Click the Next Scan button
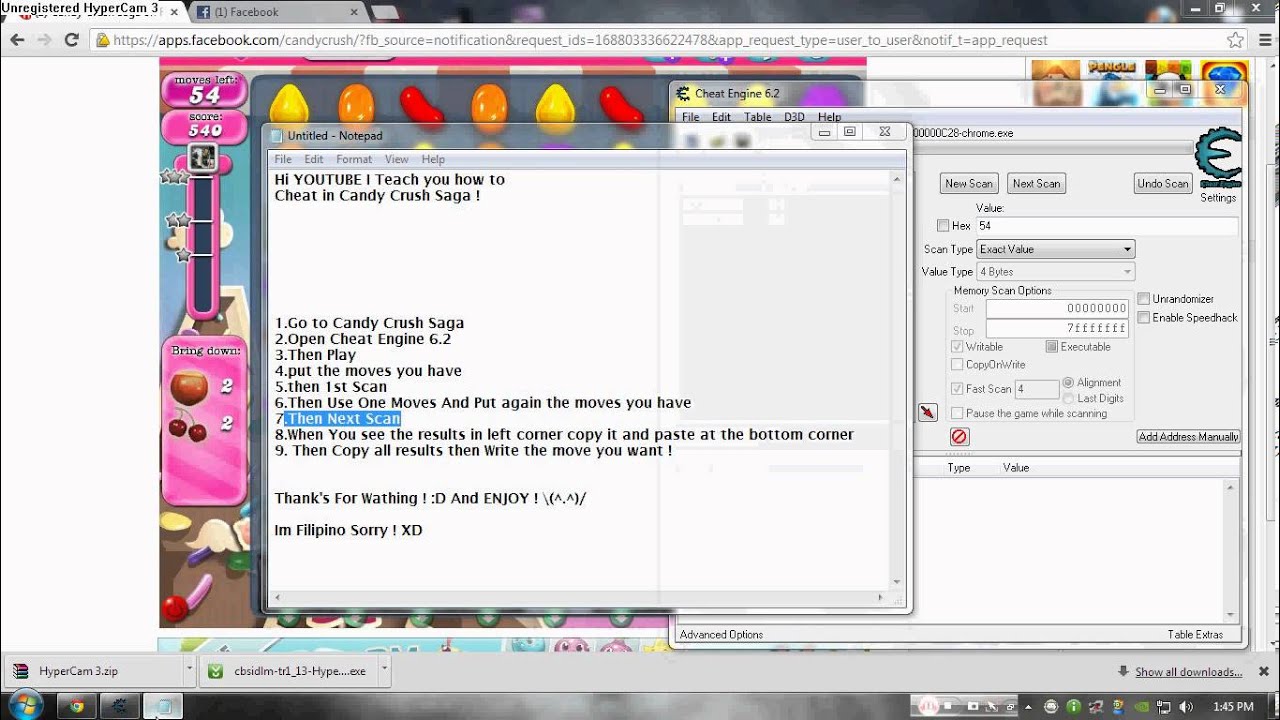The width and height of the screenshot is (1280, 720). (1036, 184)
